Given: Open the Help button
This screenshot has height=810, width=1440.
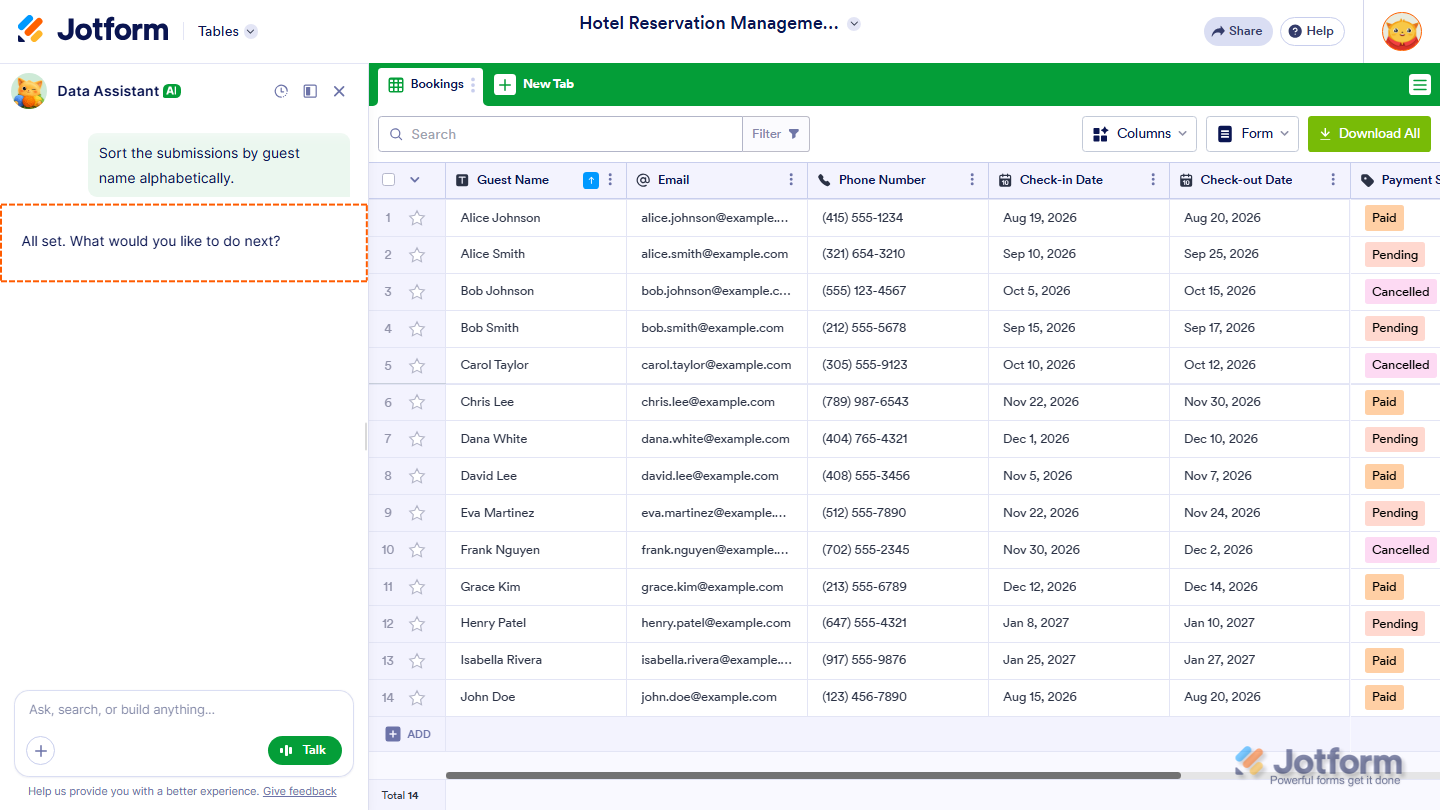Looking at the screenshot, I should 1312,31.
